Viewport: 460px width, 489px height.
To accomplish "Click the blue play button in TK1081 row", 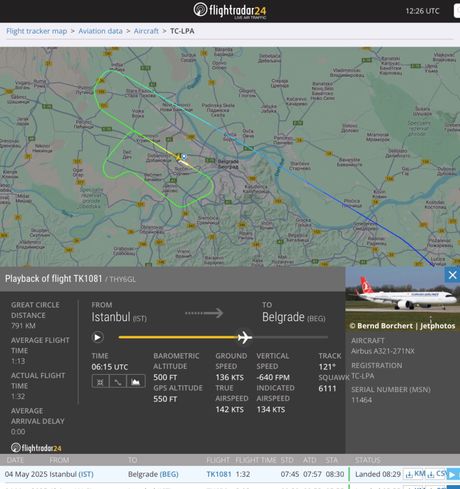I will point(453,474).
